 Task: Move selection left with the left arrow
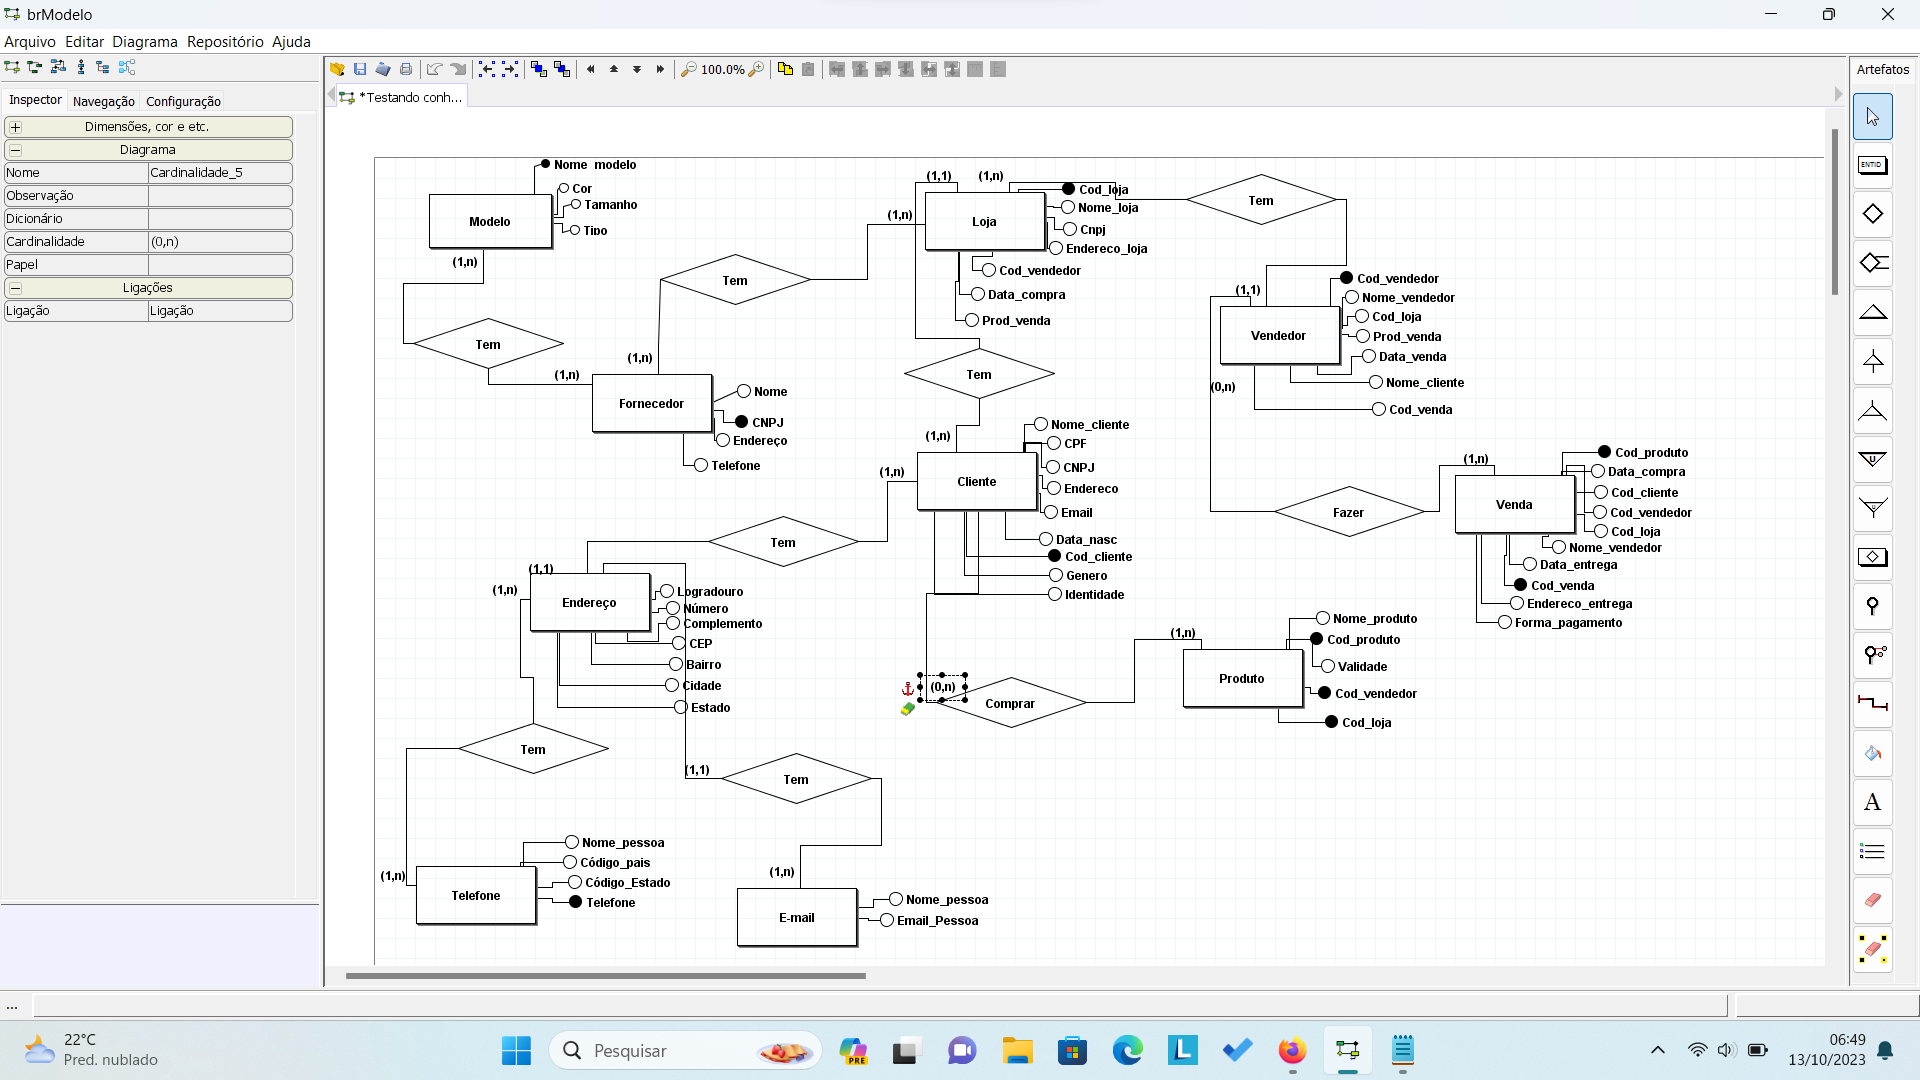(x=591, y=69)
